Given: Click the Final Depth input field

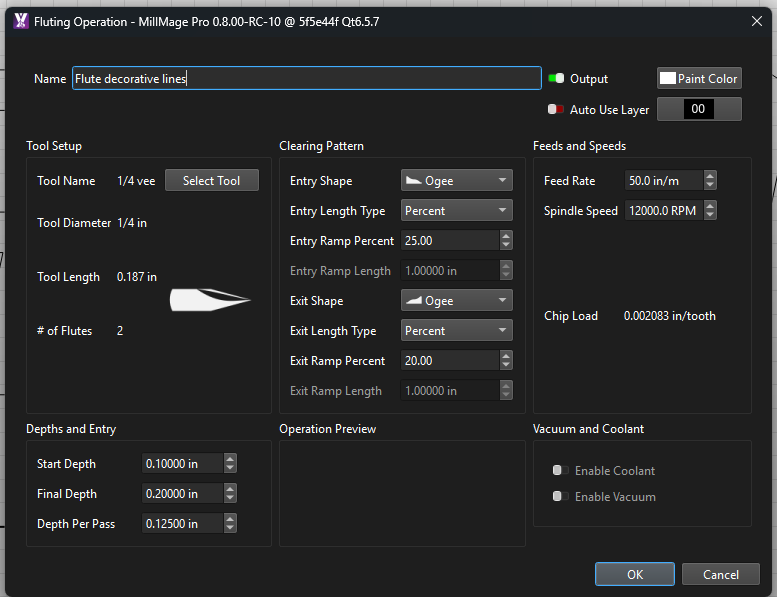Looking at the screenshot, I should click(182, 494).
